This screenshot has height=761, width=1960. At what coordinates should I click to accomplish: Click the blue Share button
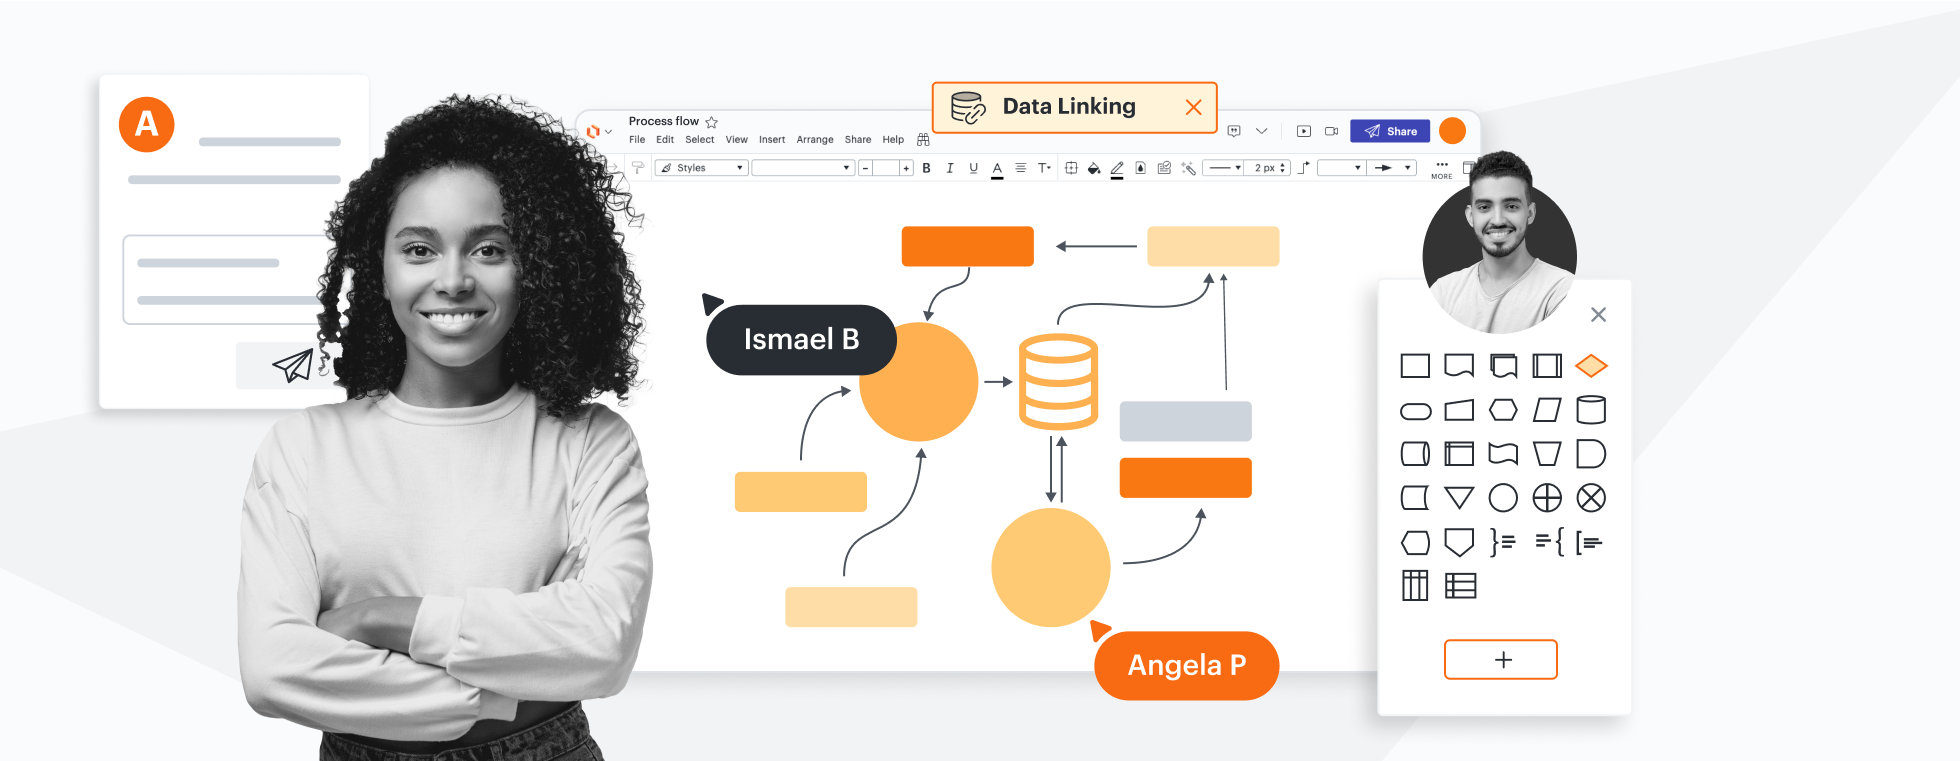(1390, 131)
